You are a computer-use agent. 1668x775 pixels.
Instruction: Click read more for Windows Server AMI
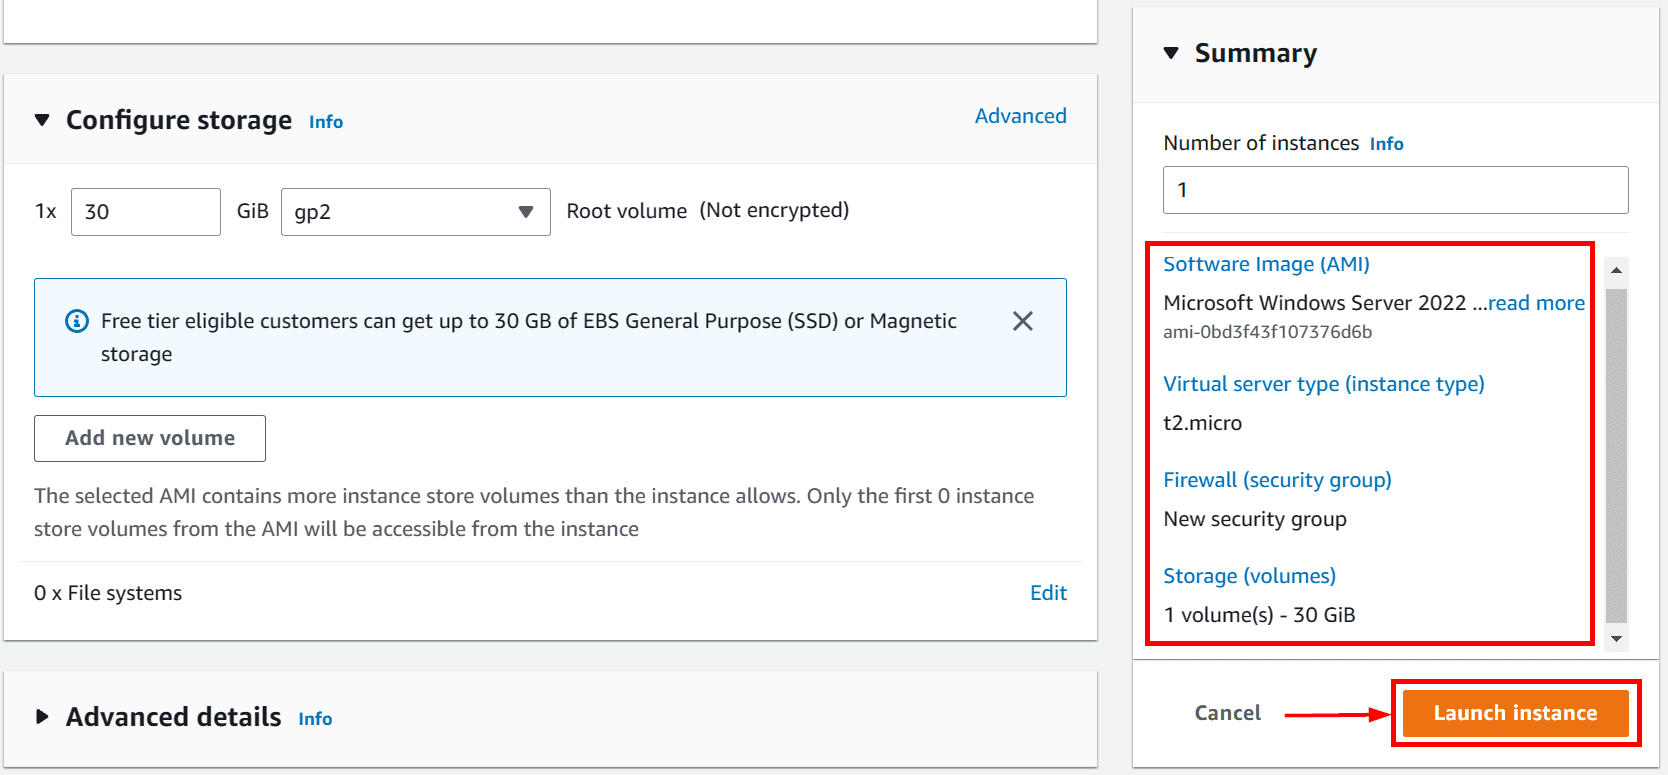click(x=1536, y=303)
